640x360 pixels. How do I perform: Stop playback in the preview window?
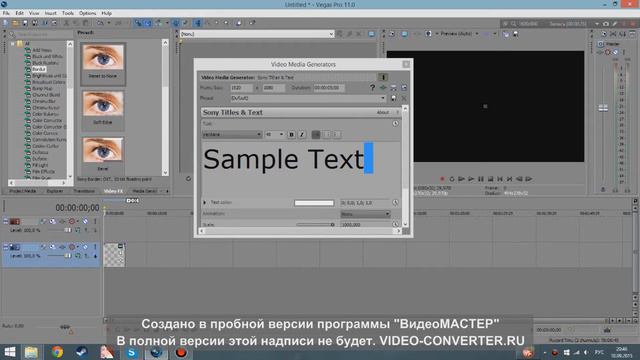point(491,179)
